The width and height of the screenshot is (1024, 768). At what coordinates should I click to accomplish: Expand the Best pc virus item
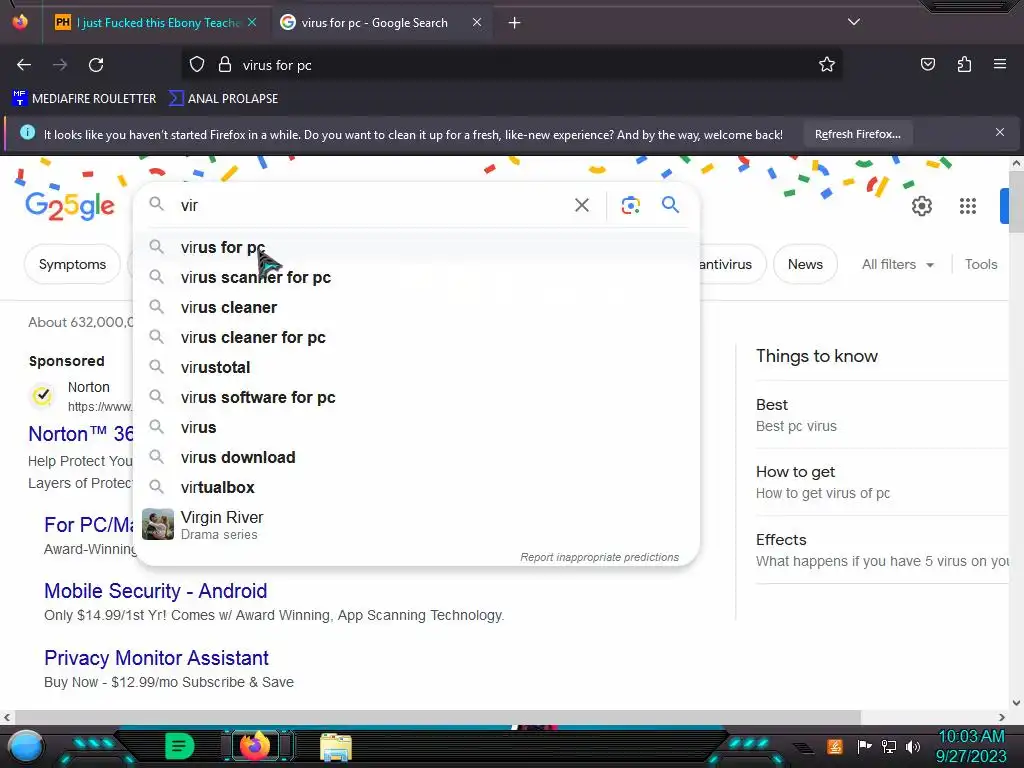pyautogui.click(x=882, y=415)
